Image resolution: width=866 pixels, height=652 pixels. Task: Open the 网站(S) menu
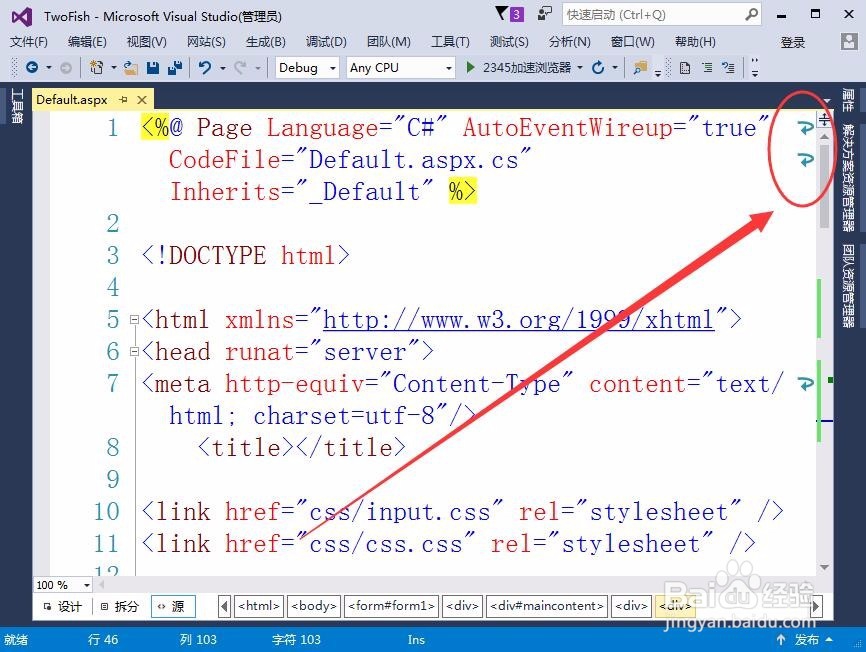[x=206, y=42]
